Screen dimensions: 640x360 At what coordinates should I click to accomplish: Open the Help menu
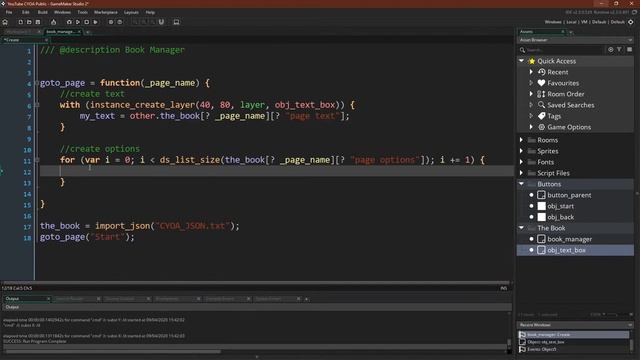coord(150,12)
